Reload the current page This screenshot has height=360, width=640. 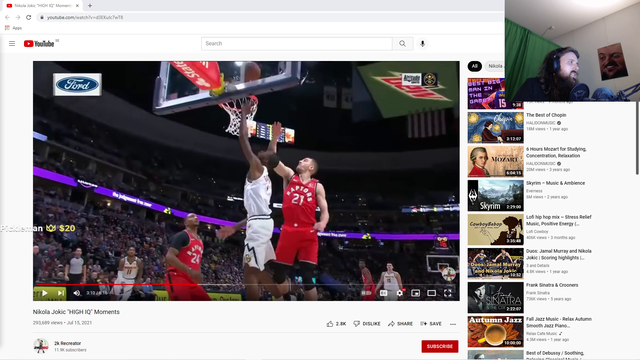[x=29, y=17]
